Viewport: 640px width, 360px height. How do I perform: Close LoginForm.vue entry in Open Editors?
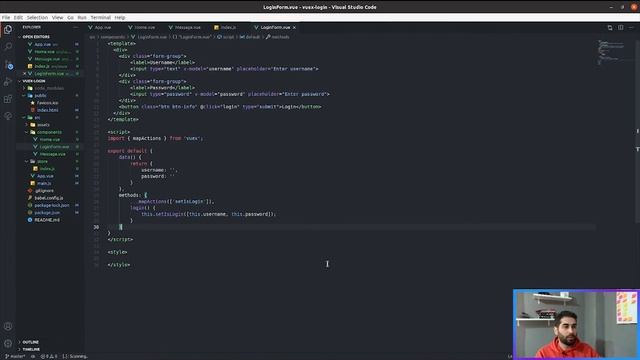24,73
